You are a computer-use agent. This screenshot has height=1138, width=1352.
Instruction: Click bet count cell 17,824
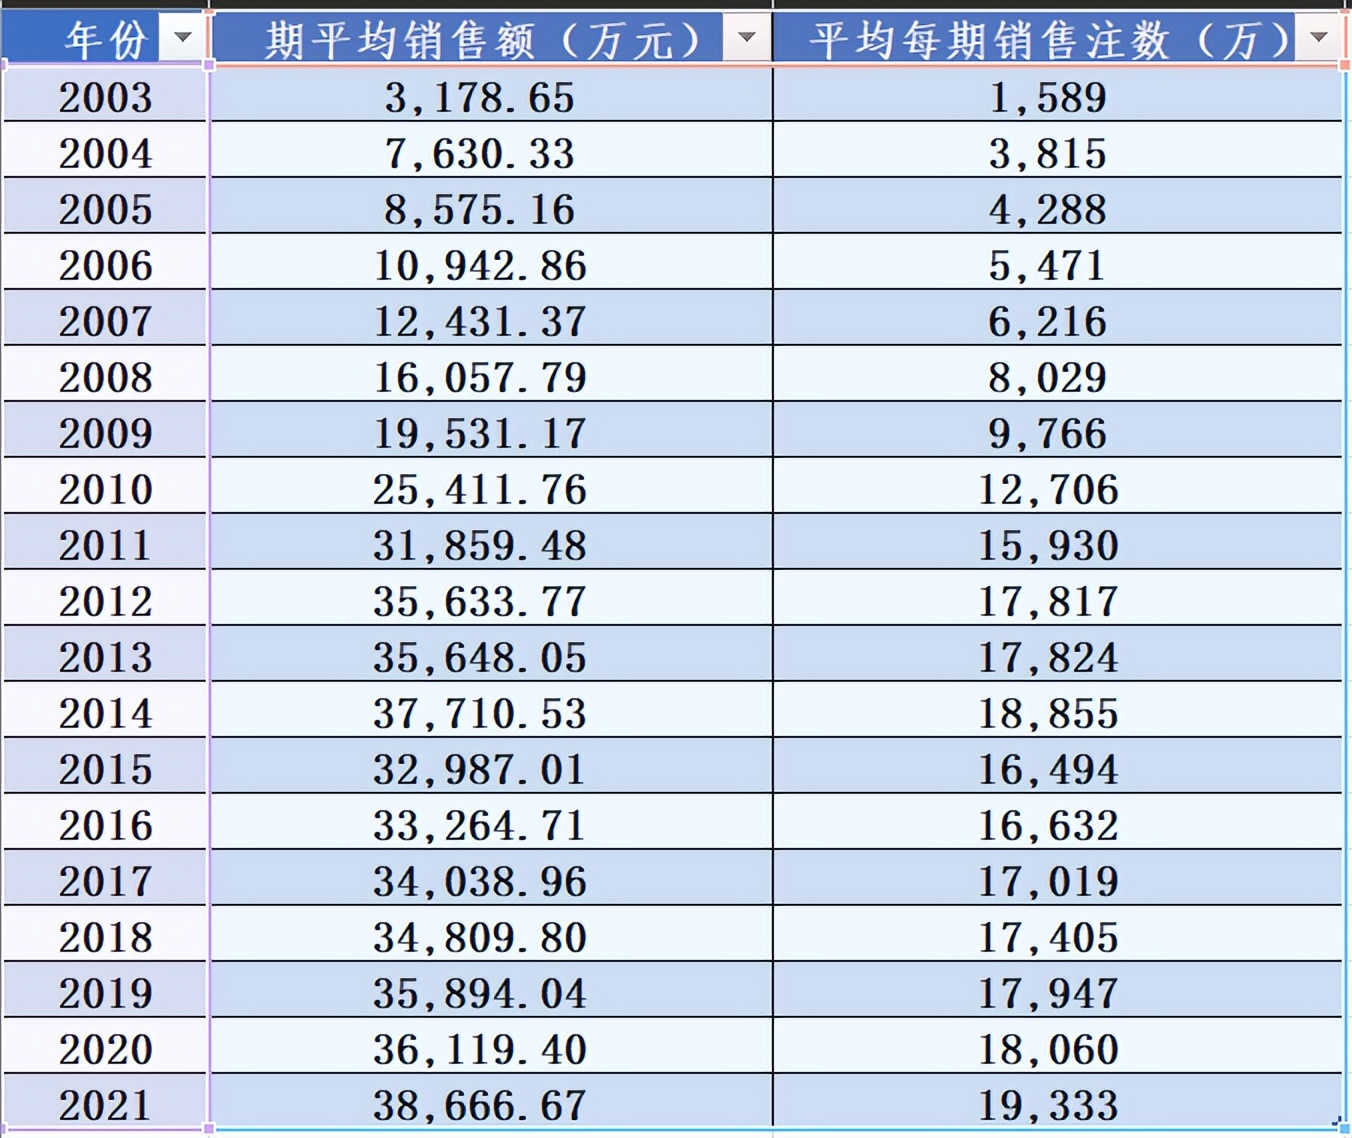[x=1058, y=656]
